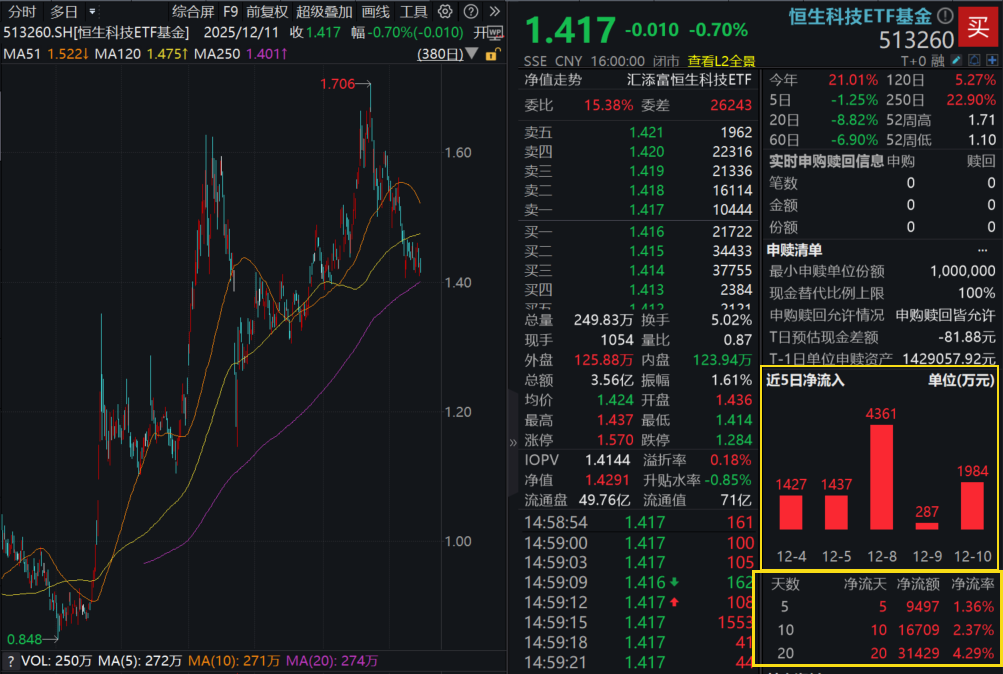Viewport: 1003px width, 674px height.
Task: Click the pencil note icon next to 融
Action: [957, 61]
